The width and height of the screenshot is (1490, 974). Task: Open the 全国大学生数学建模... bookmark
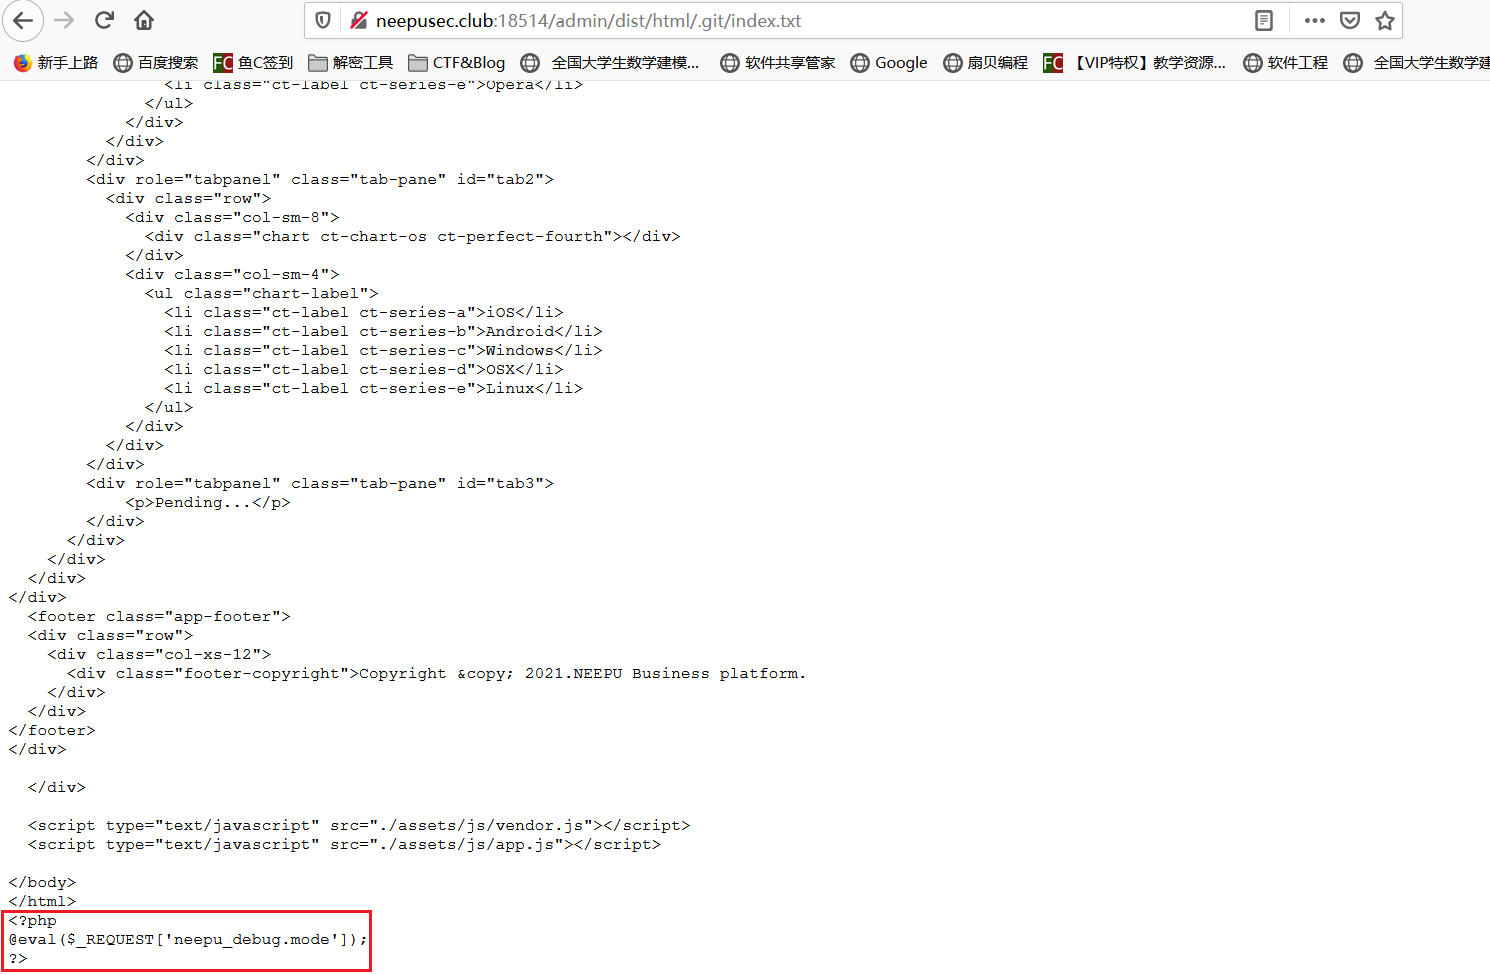[611, 63]
